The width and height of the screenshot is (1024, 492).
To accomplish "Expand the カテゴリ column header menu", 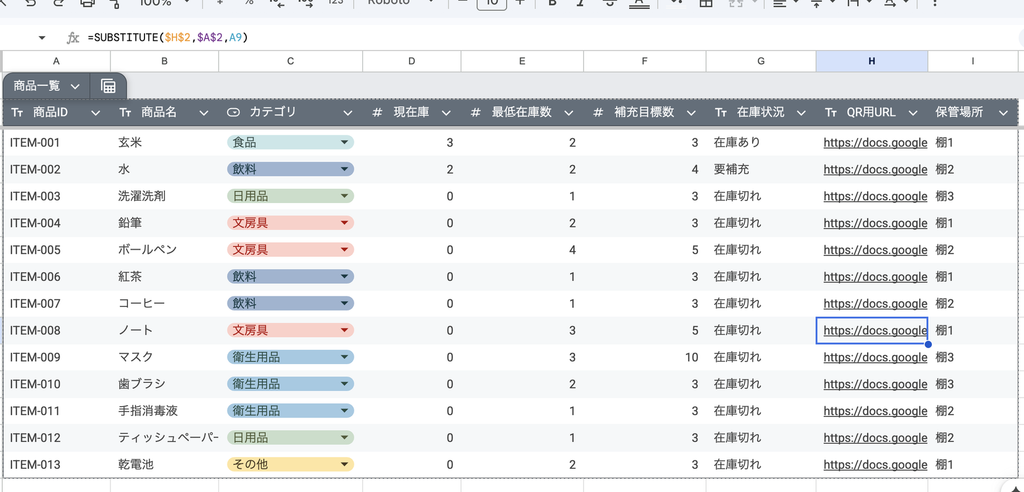I will click(348, 113).
